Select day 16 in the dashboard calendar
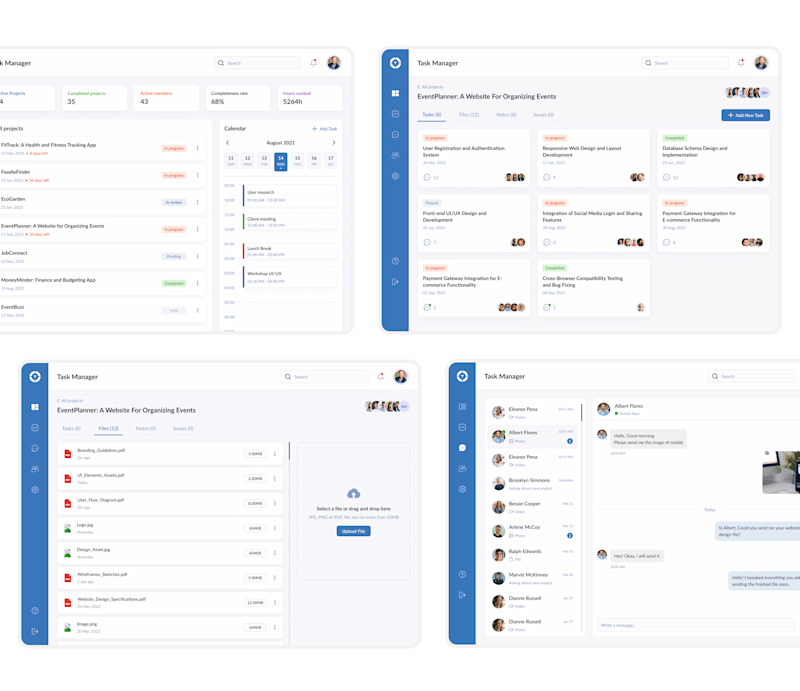 (x=314, y=161)
